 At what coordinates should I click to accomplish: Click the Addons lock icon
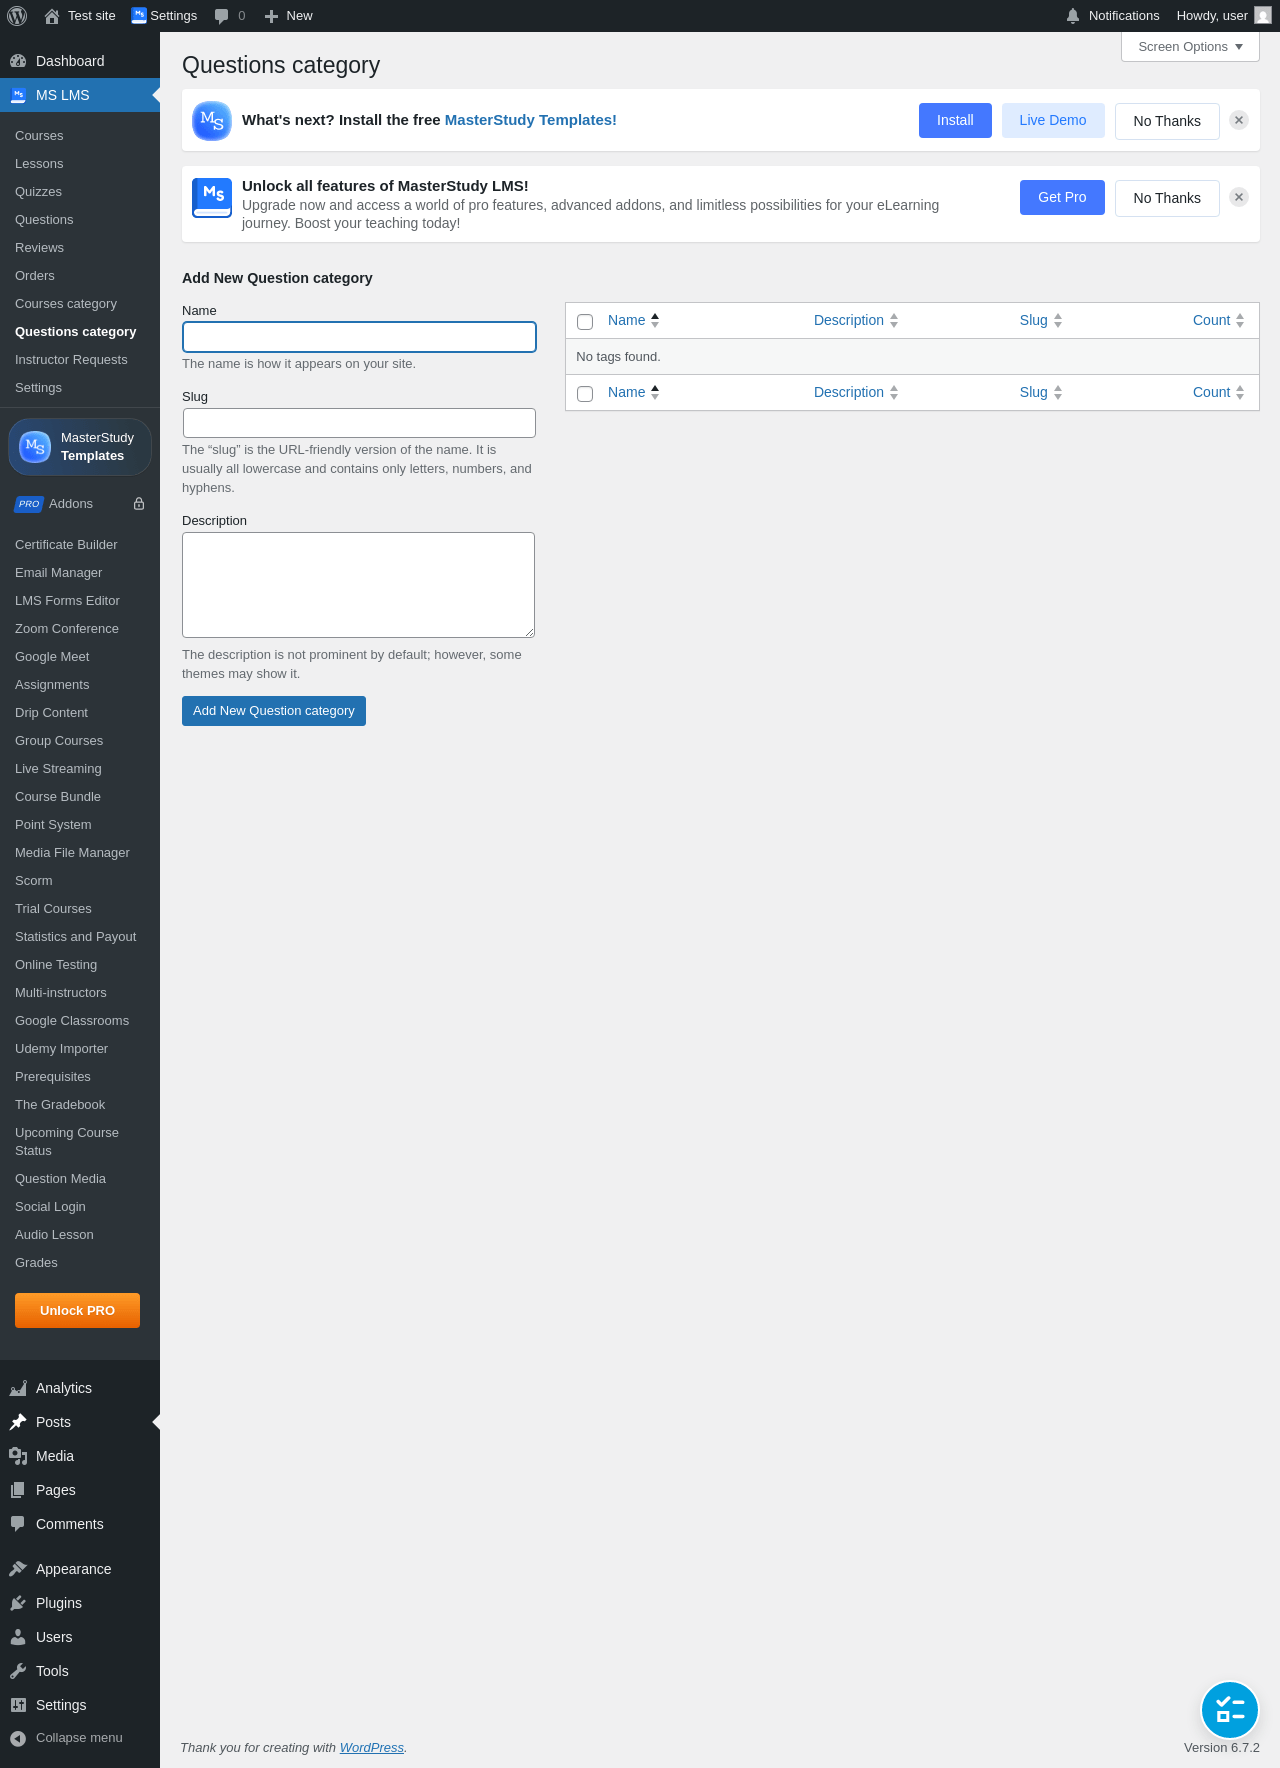(139, 504)
